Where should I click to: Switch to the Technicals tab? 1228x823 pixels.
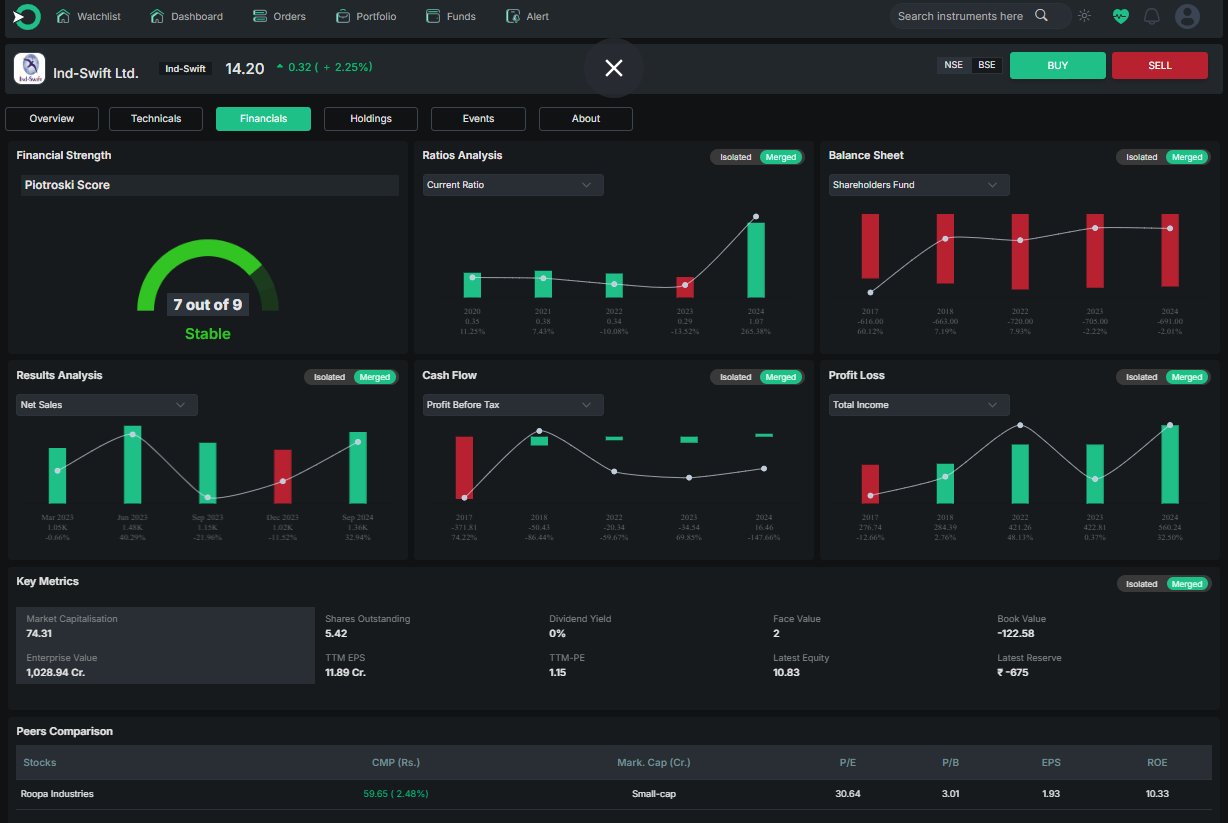click(156, 119)
